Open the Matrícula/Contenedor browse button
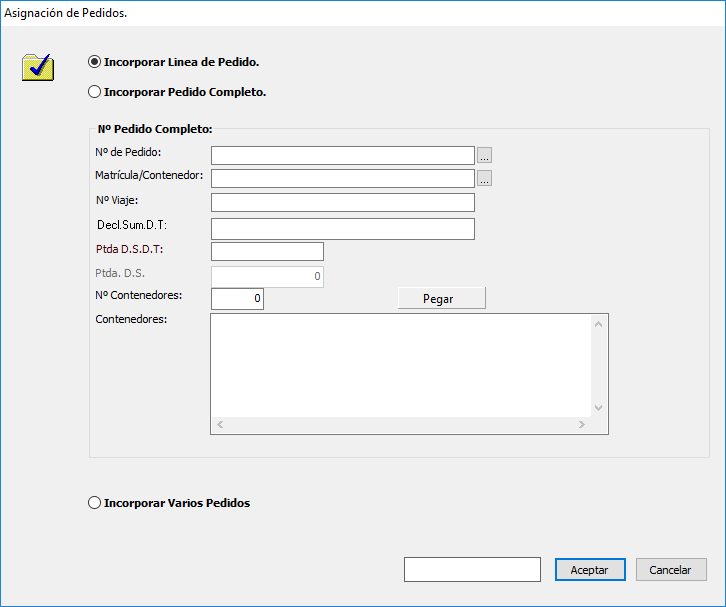Image resolution: width=726 pixels, height=607 pixels. pyautogui.click(x=484, y=179)
